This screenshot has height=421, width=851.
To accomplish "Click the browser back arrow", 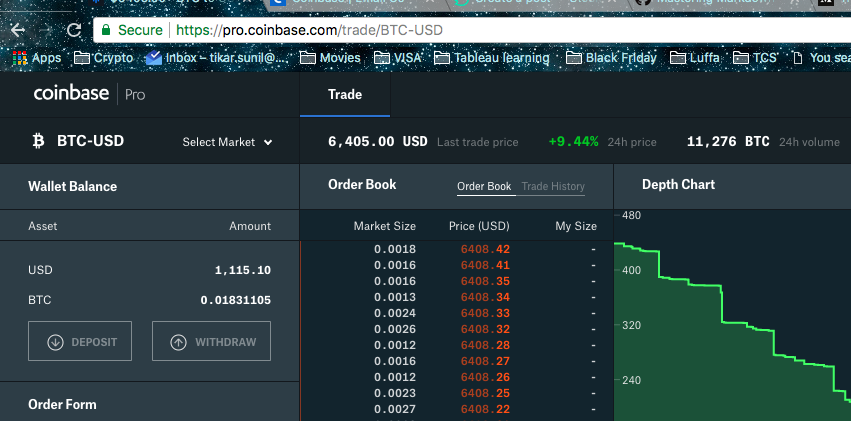I will (17, 30).
